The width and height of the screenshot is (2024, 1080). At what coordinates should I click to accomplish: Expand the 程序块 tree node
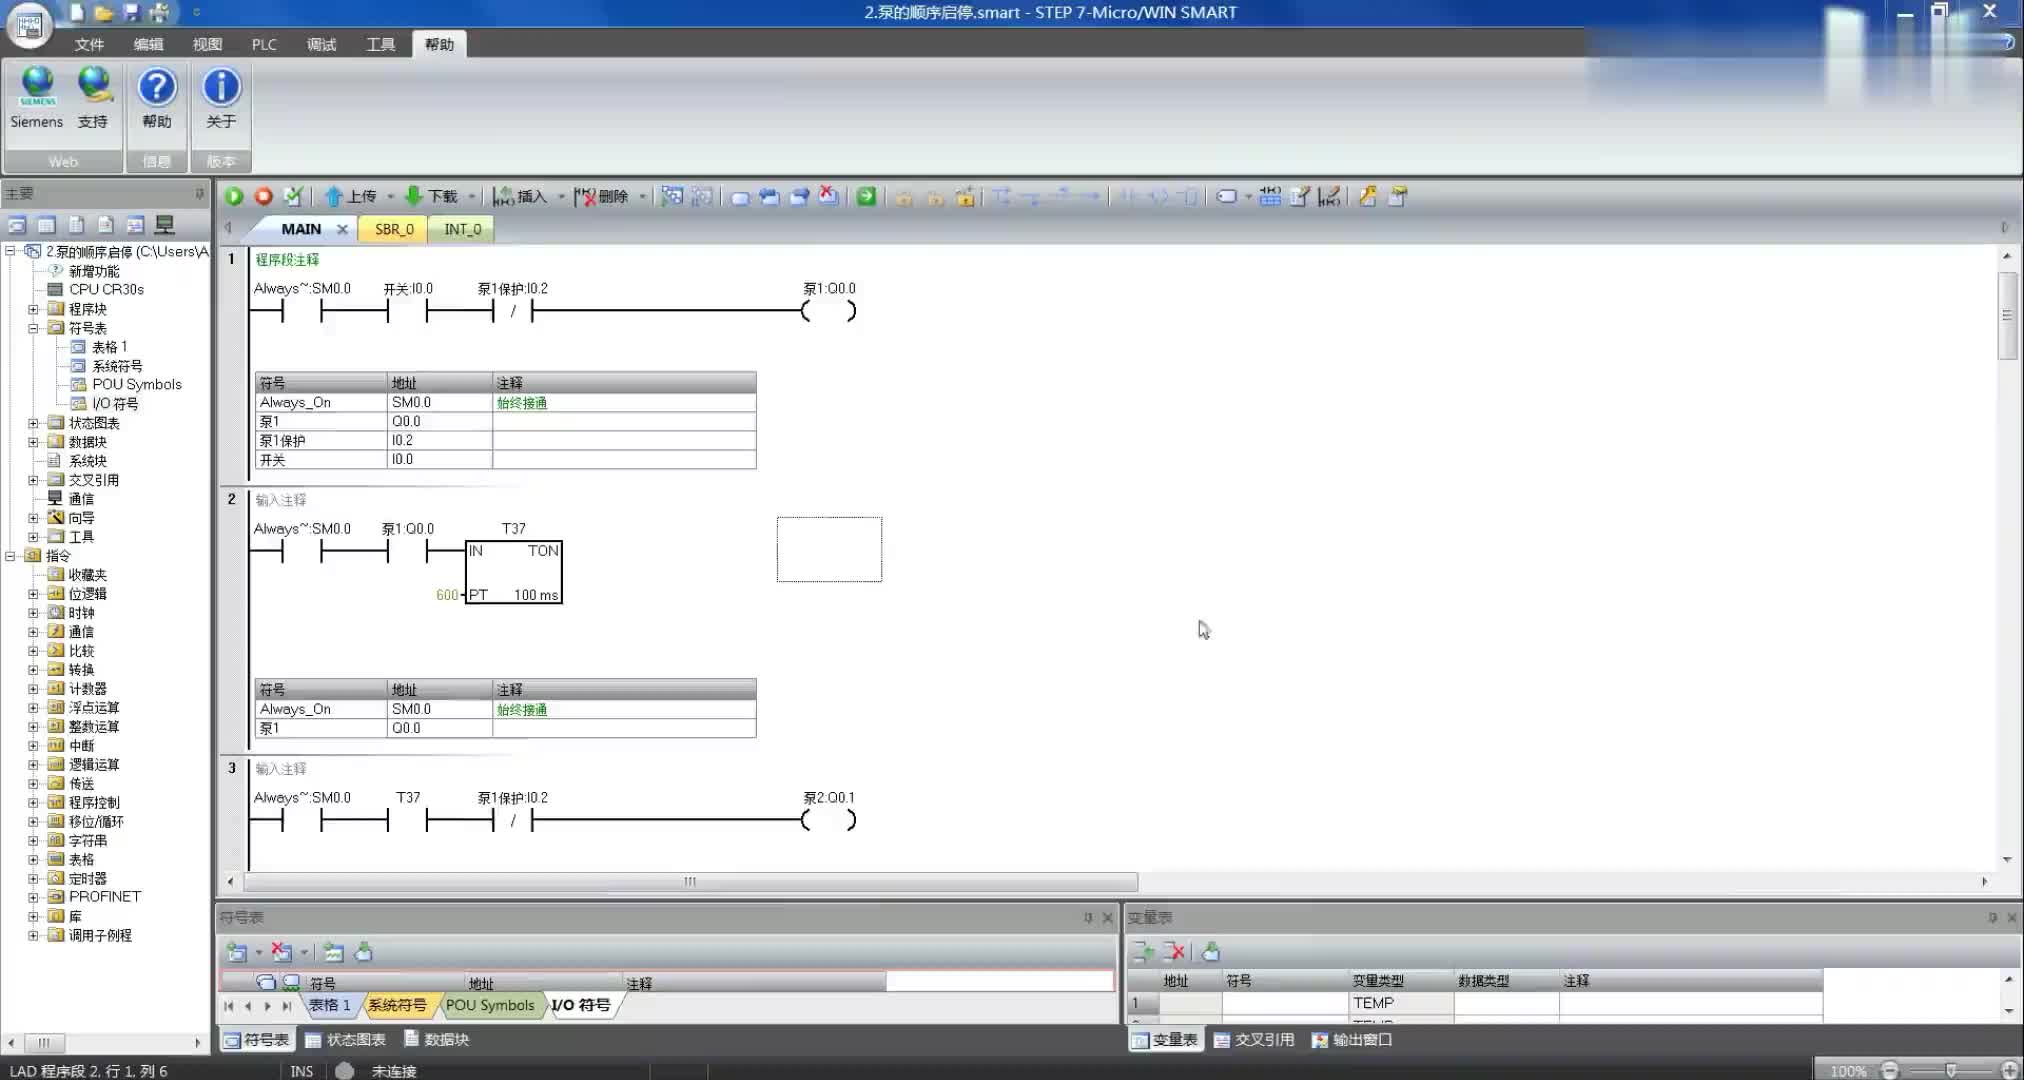point(33,309)
